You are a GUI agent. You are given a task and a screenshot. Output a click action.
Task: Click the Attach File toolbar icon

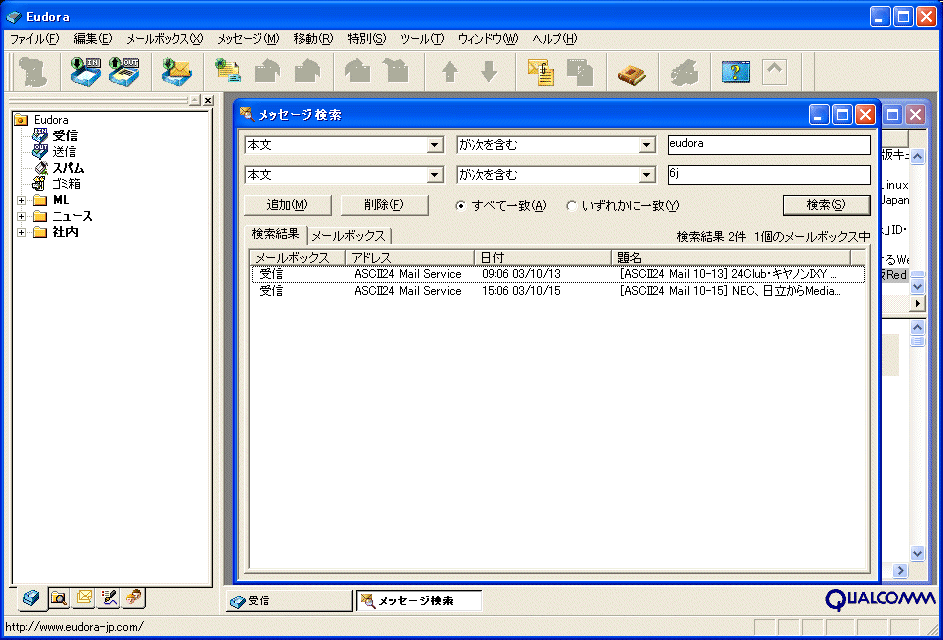pos(541,72)
